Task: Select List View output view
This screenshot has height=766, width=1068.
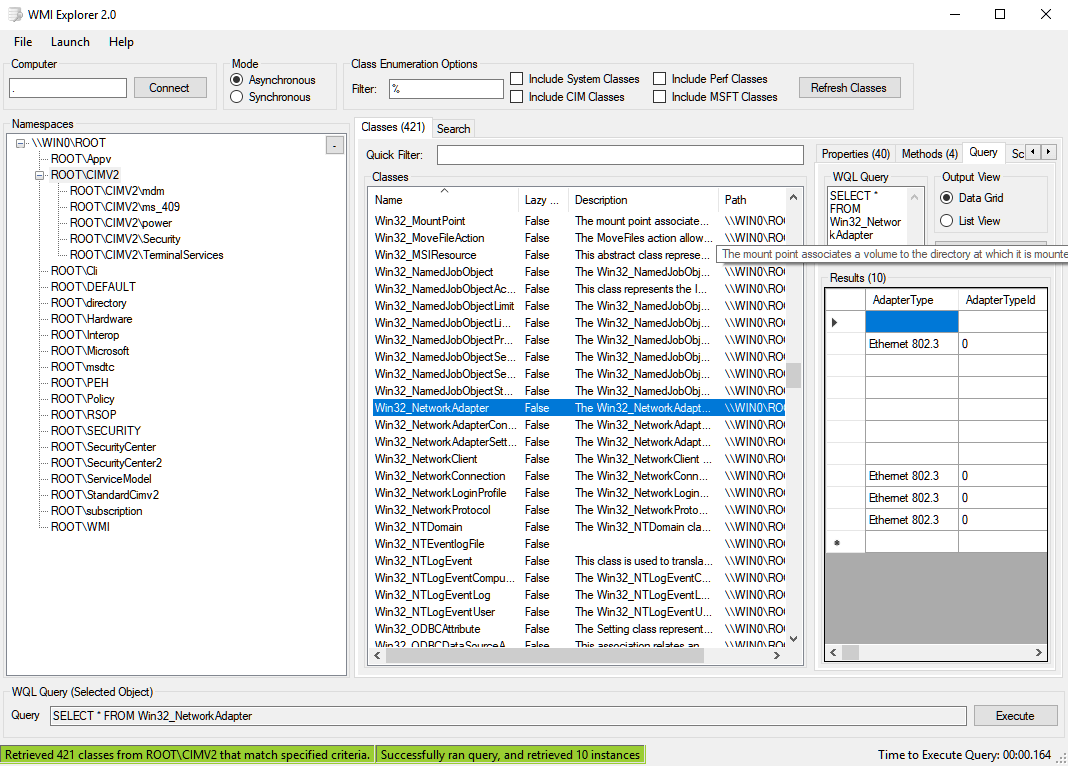Action: tap(971, 221)
